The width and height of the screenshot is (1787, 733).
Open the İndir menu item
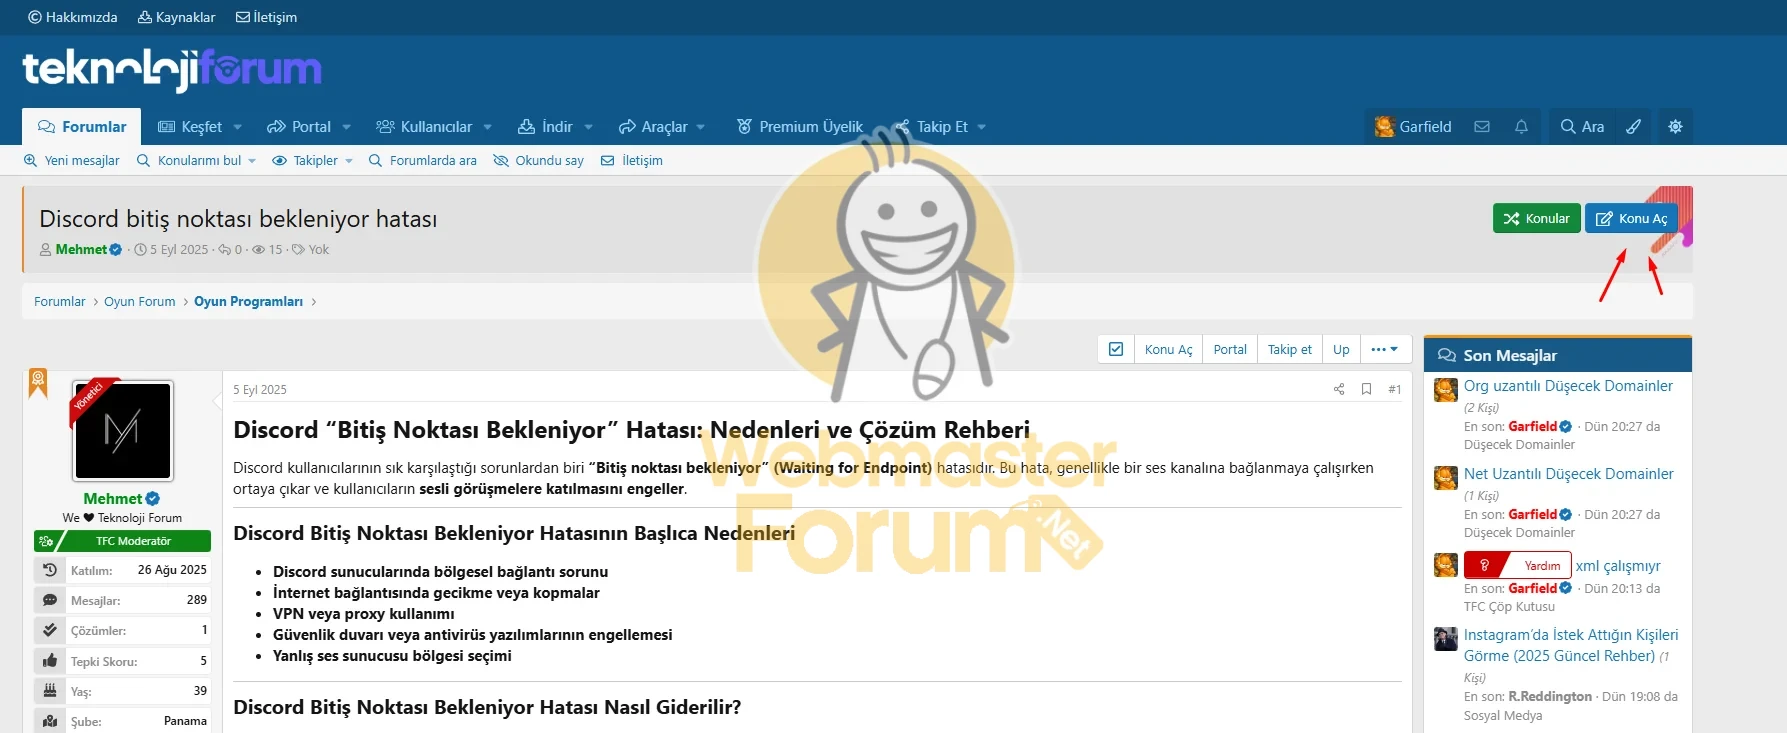pos(546,127)
